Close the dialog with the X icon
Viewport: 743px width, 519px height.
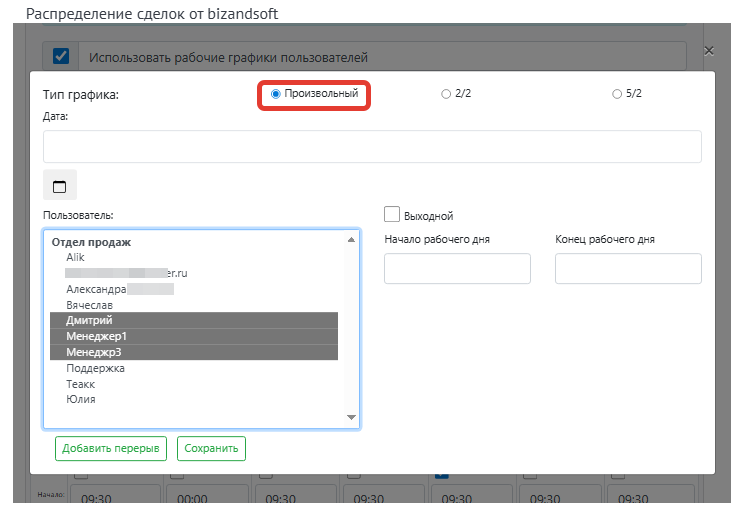pyautogui.click(x=708, y=51)
